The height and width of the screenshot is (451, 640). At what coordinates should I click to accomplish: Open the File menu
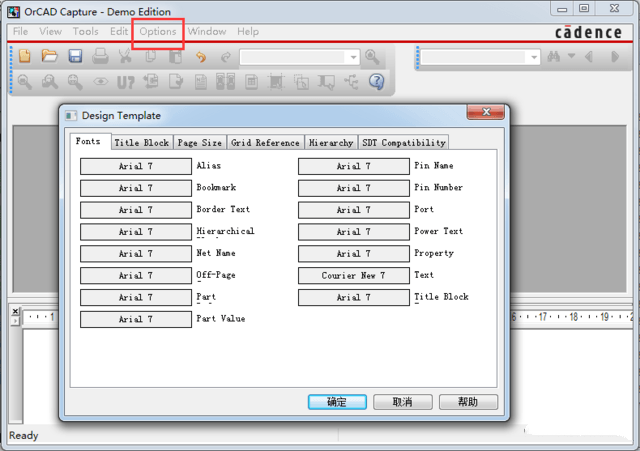point(20,31)
